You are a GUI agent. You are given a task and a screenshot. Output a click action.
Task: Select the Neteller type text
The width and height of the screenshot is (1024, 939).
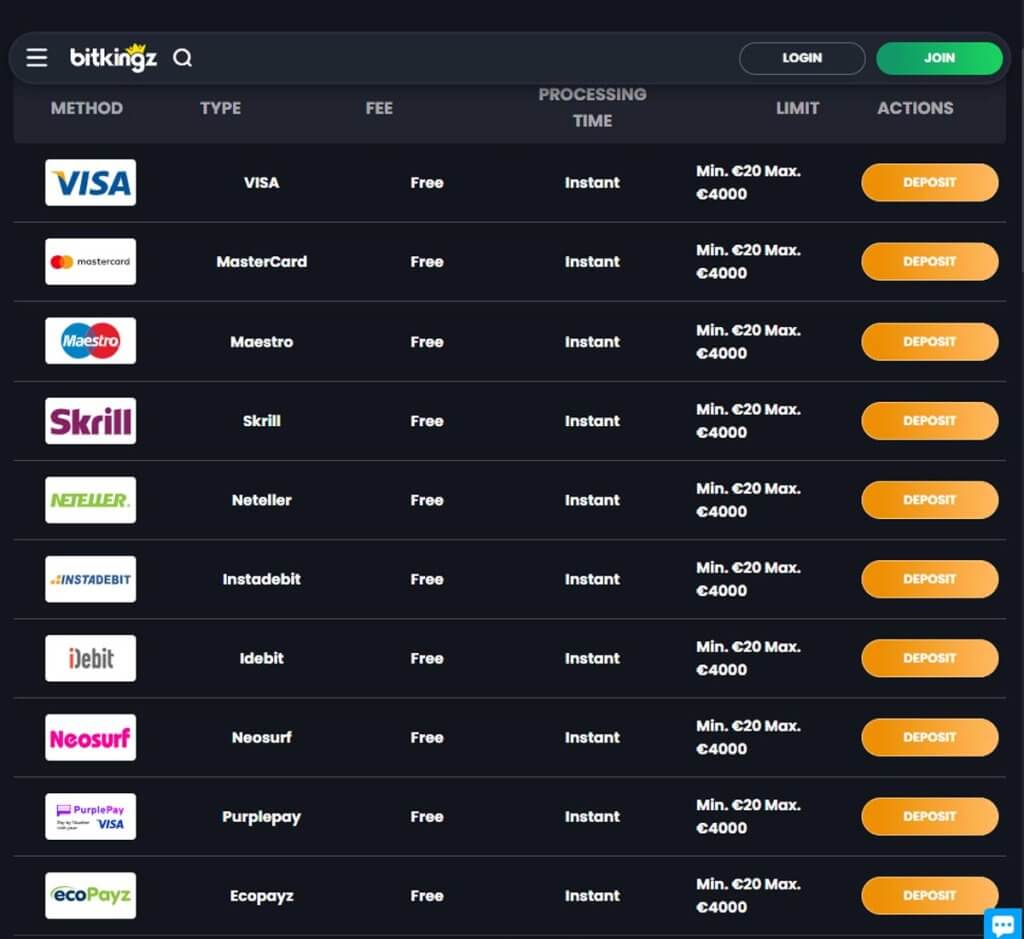(261, 500)
